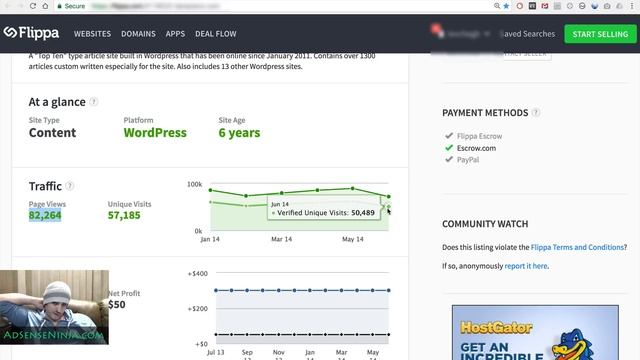Screen dimensions: 640x360
Task: Reload the page with browser refresh icon
Action: (33, 6)
